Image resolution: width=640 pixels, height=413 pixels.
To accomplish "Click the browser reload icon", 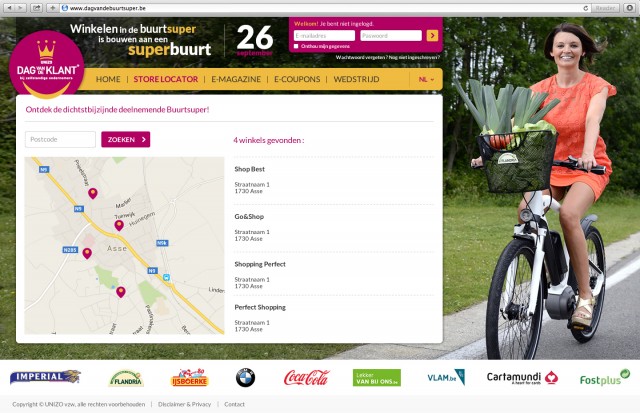I will [x=586, y=8].
